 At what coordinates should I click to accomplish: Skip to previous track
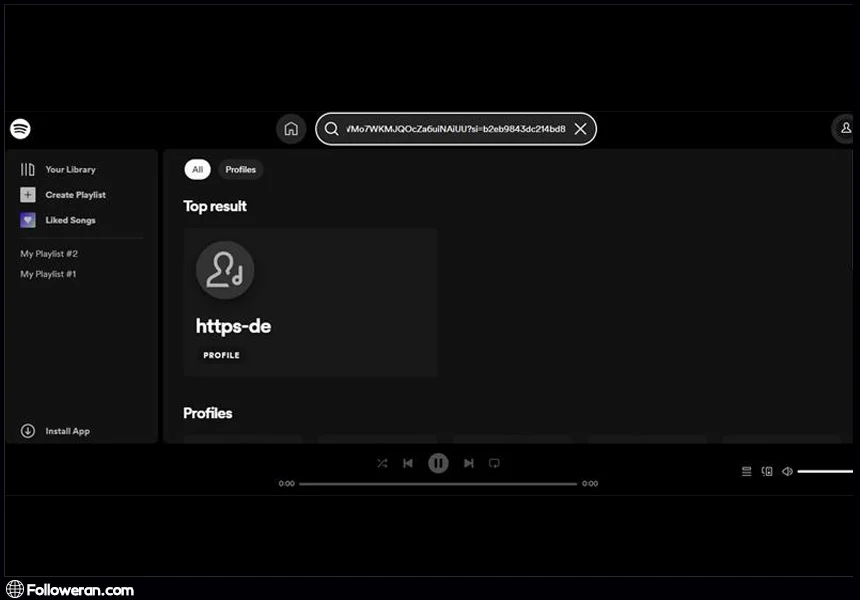408,463
